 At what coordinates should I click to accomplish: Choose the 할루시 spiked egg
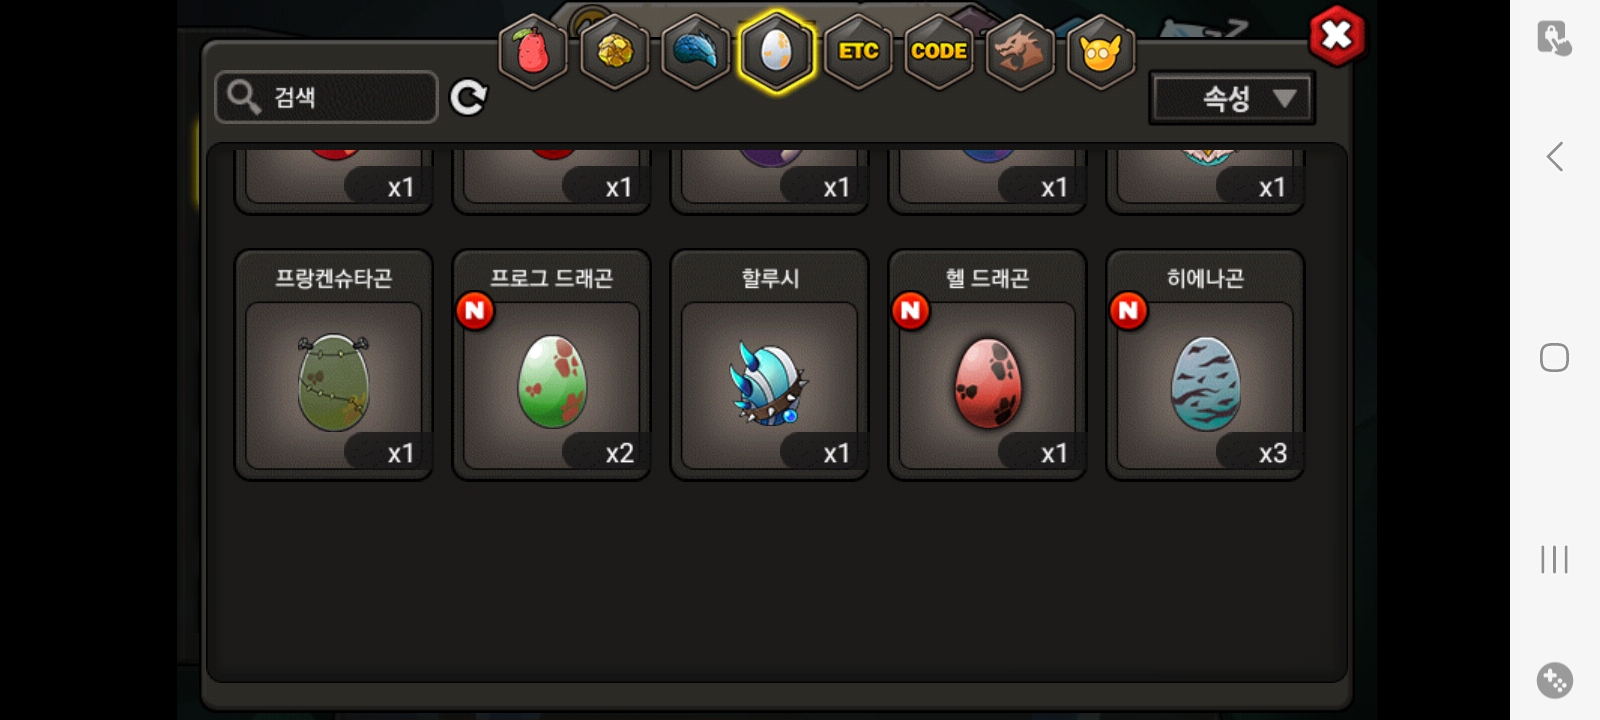(769, 365)
